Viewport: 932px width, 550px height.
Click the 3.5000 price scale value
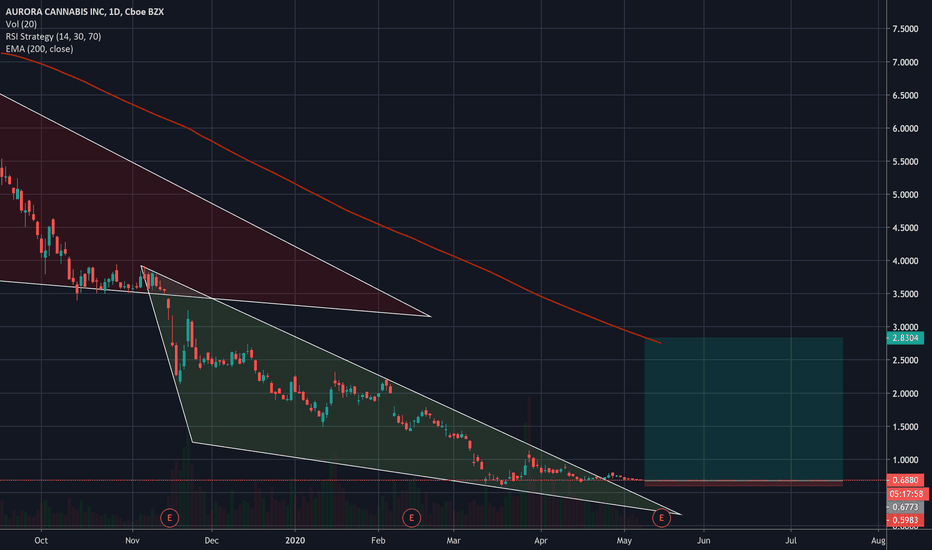tap(905, 294)
